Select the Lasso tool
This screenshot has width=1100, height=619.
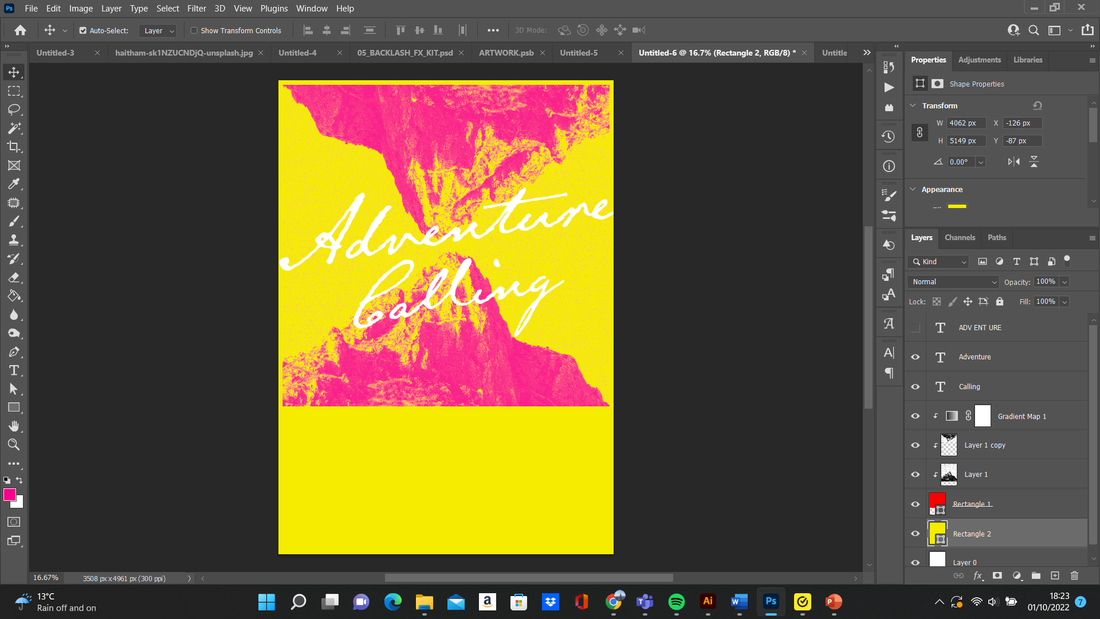click(13, 109)
